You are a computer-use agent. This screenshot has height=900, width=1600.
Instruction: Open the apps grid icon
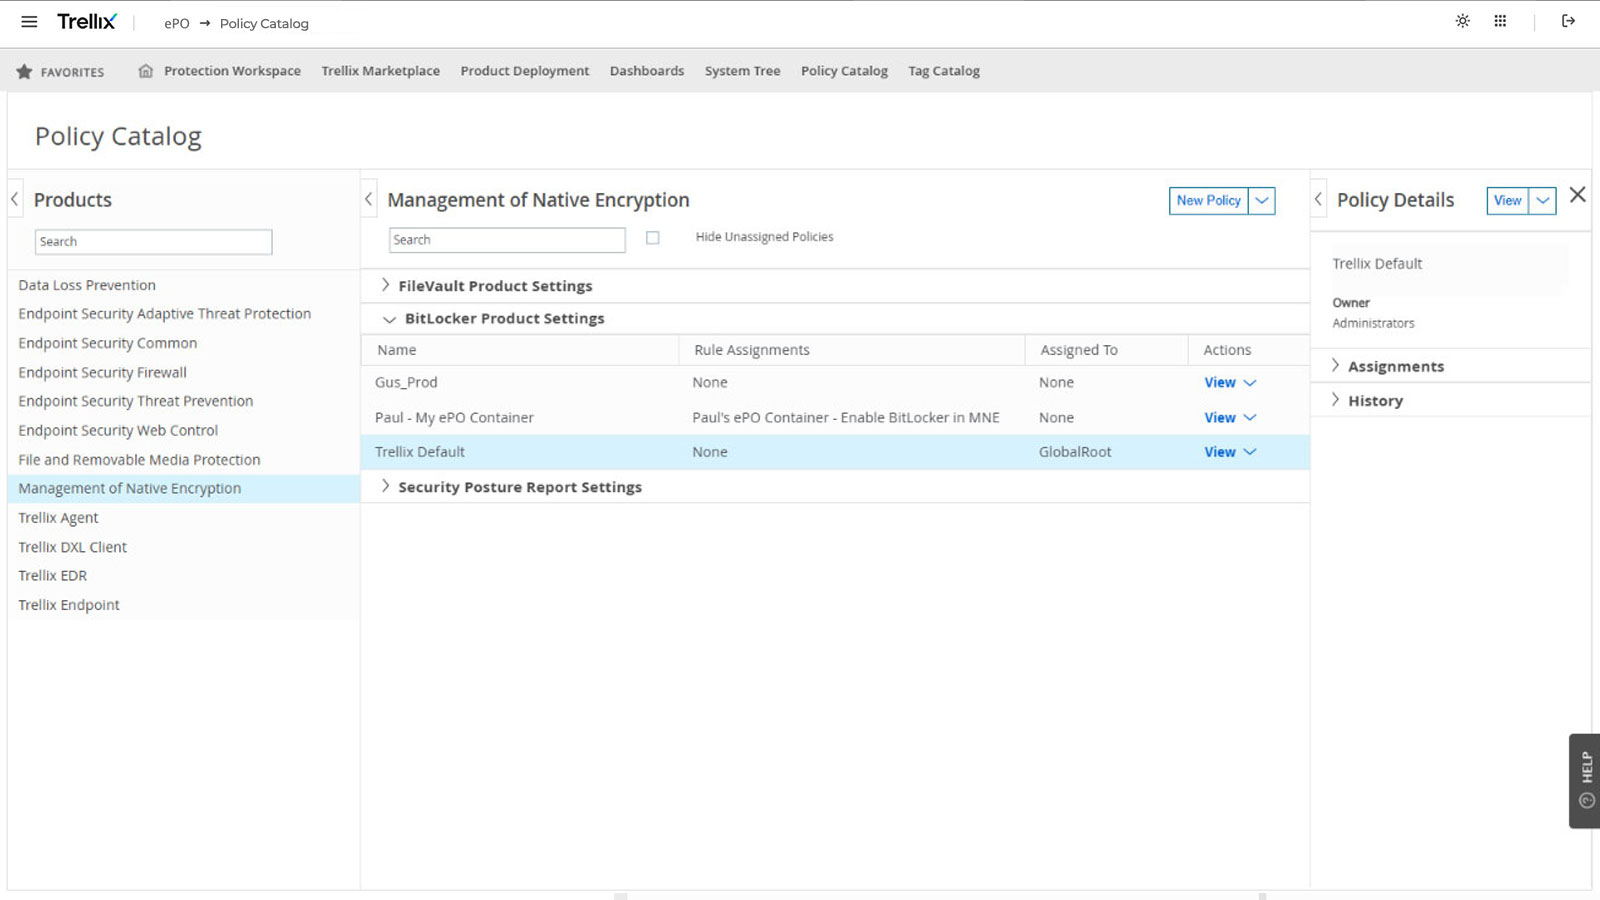[1500, 21]
